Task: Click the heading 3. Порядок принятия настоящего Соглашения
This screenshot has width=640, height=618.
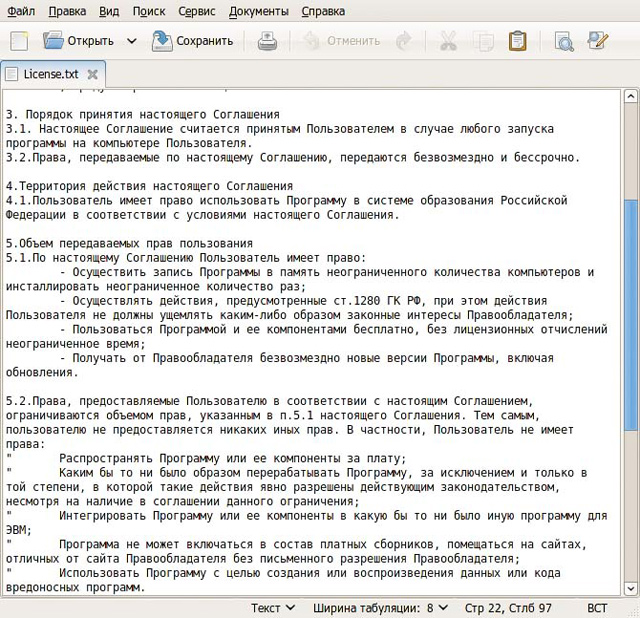Action: [x=143, y=114]
